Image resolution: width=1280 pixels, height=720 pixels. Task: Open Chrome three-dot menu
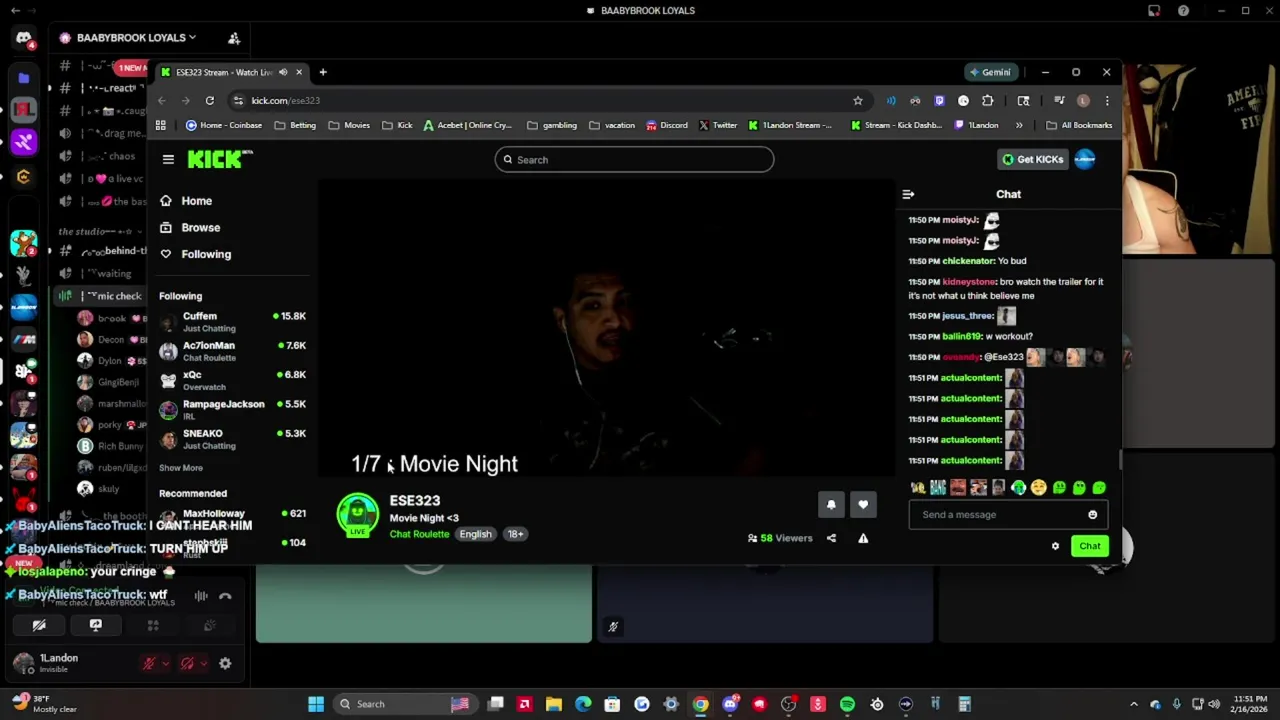point(1107,100)
